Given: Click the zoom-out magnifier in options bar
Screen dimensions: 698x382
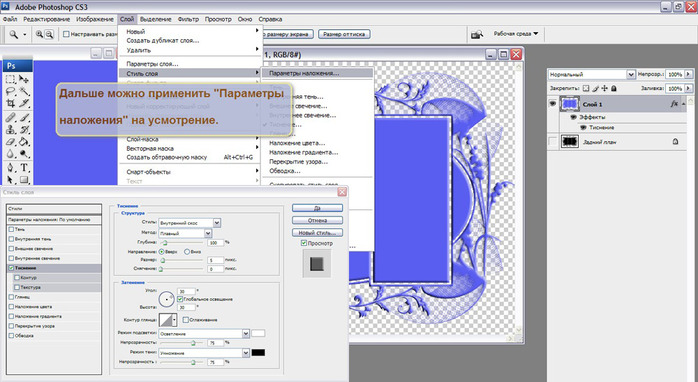Looking at the screenshot, I should pos(49,34).
